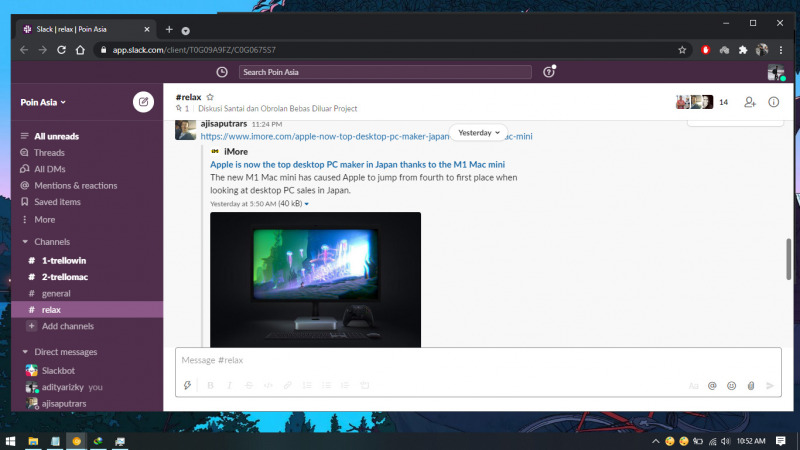Open the Yesterday date dropdown

(479, 133)
